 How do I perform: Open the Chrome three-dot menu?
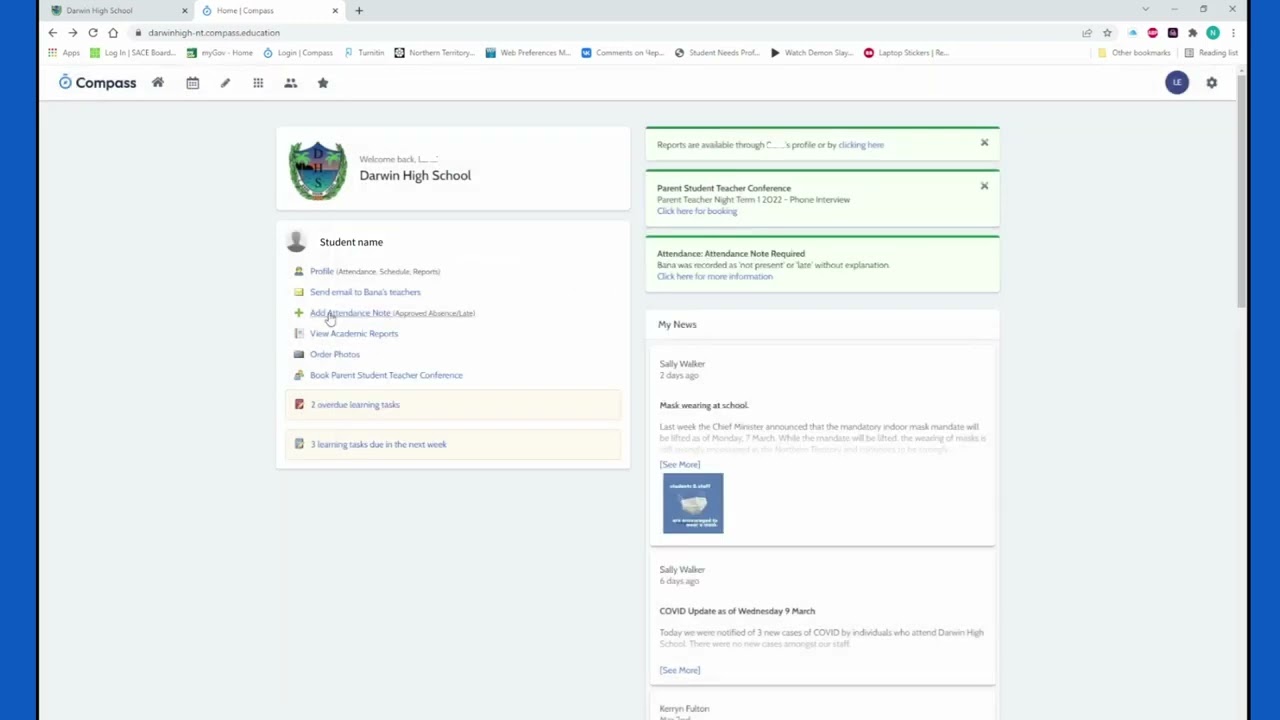1233,32
